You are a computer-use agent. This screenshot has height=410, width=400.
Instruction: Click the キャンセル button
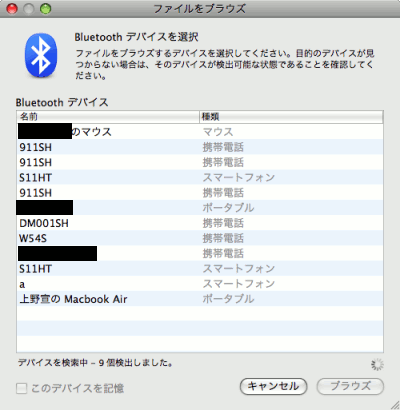(x=273, y=386)
